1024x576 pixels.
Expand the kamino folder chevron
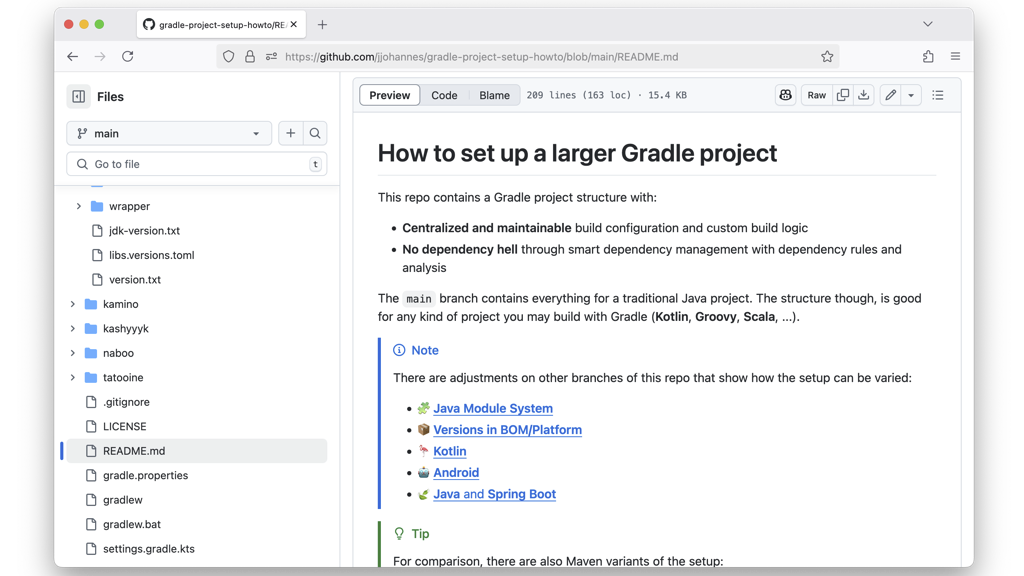72,304
